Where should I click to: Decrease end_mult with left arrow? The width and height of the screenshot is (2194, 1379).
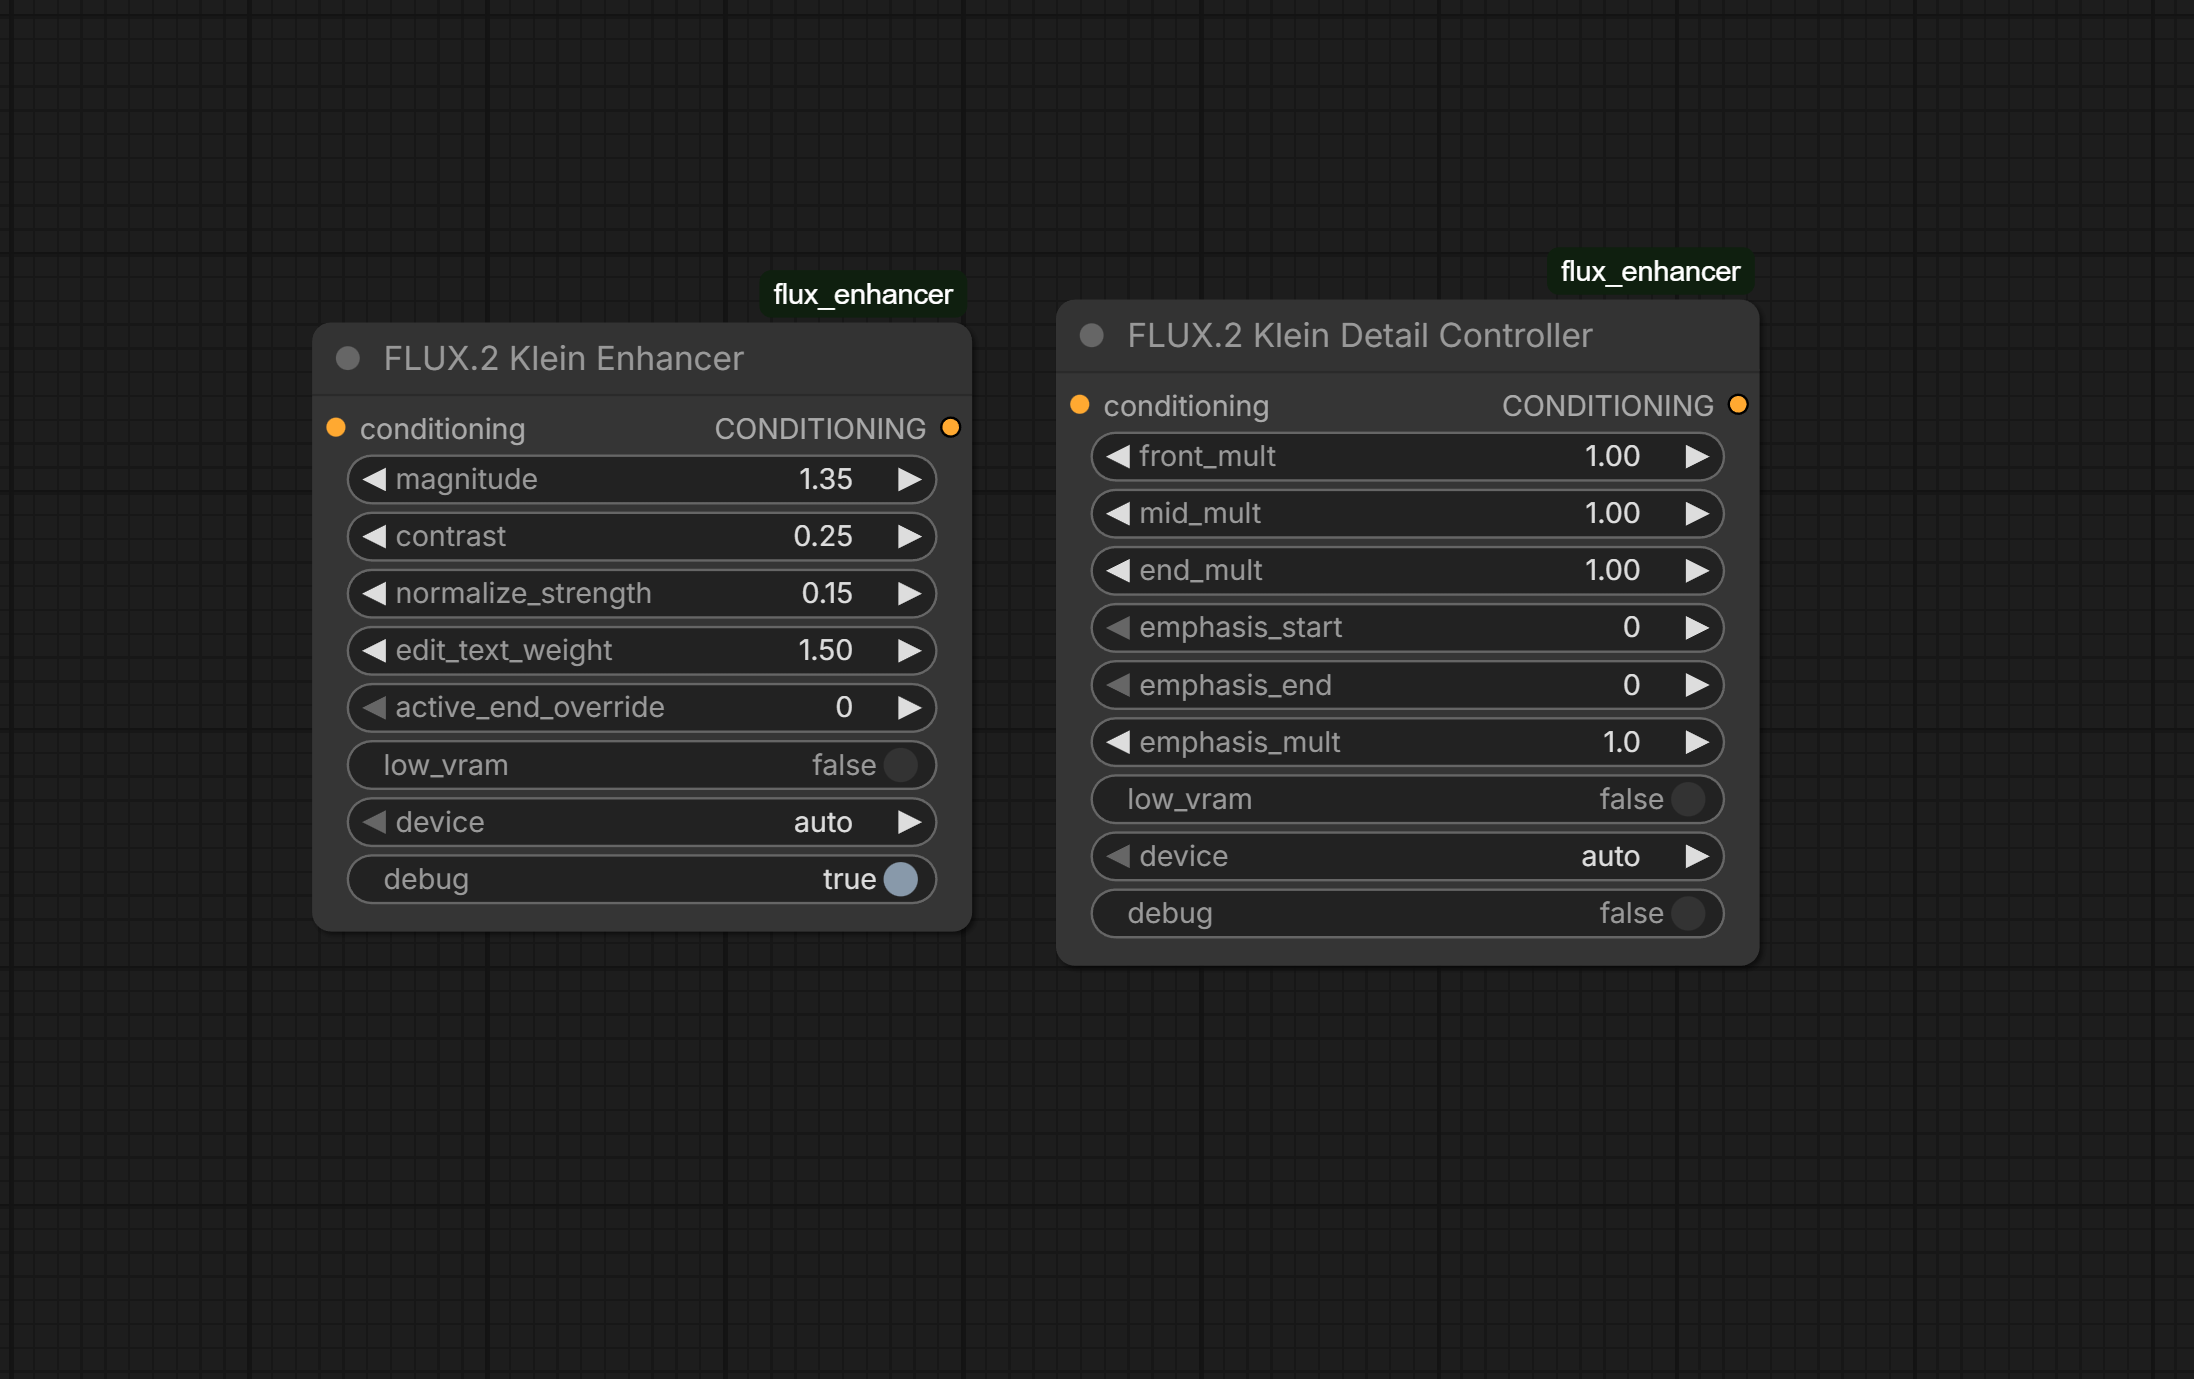[1118, 570]
